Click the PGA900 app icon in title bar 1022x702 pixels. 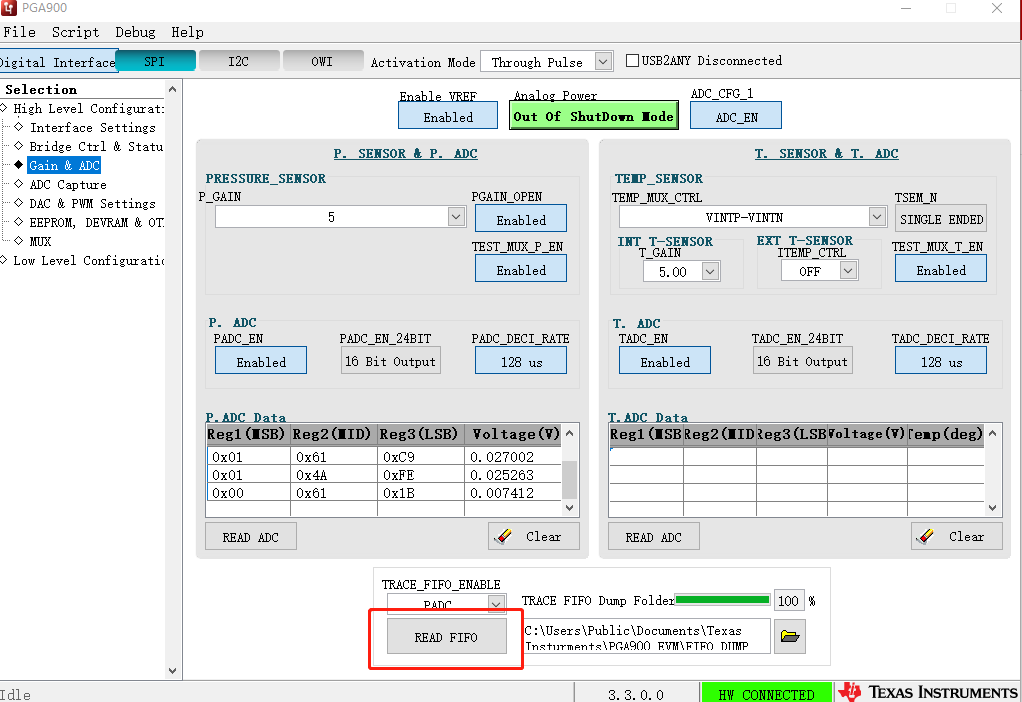click(x=8, y=8)
